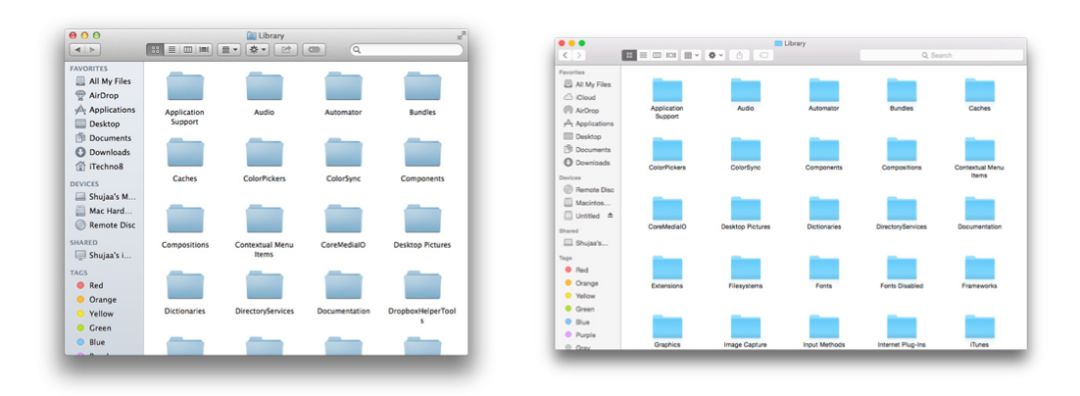Open AirDrop in the left window's sidebar
The width and height of the screenshot is (1080, 396).
(103, 95)
